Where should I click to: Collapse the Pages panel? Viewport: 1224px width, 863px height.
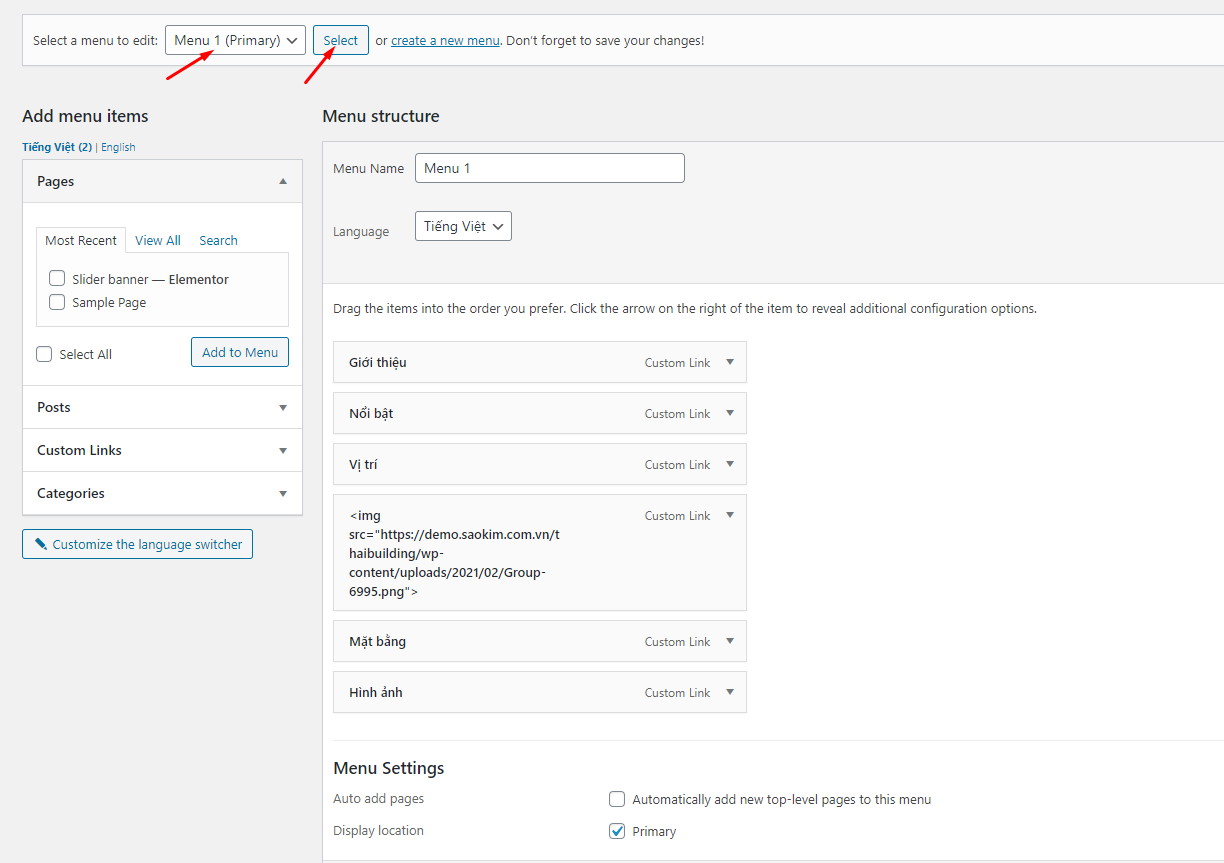[x=283, y=182]
